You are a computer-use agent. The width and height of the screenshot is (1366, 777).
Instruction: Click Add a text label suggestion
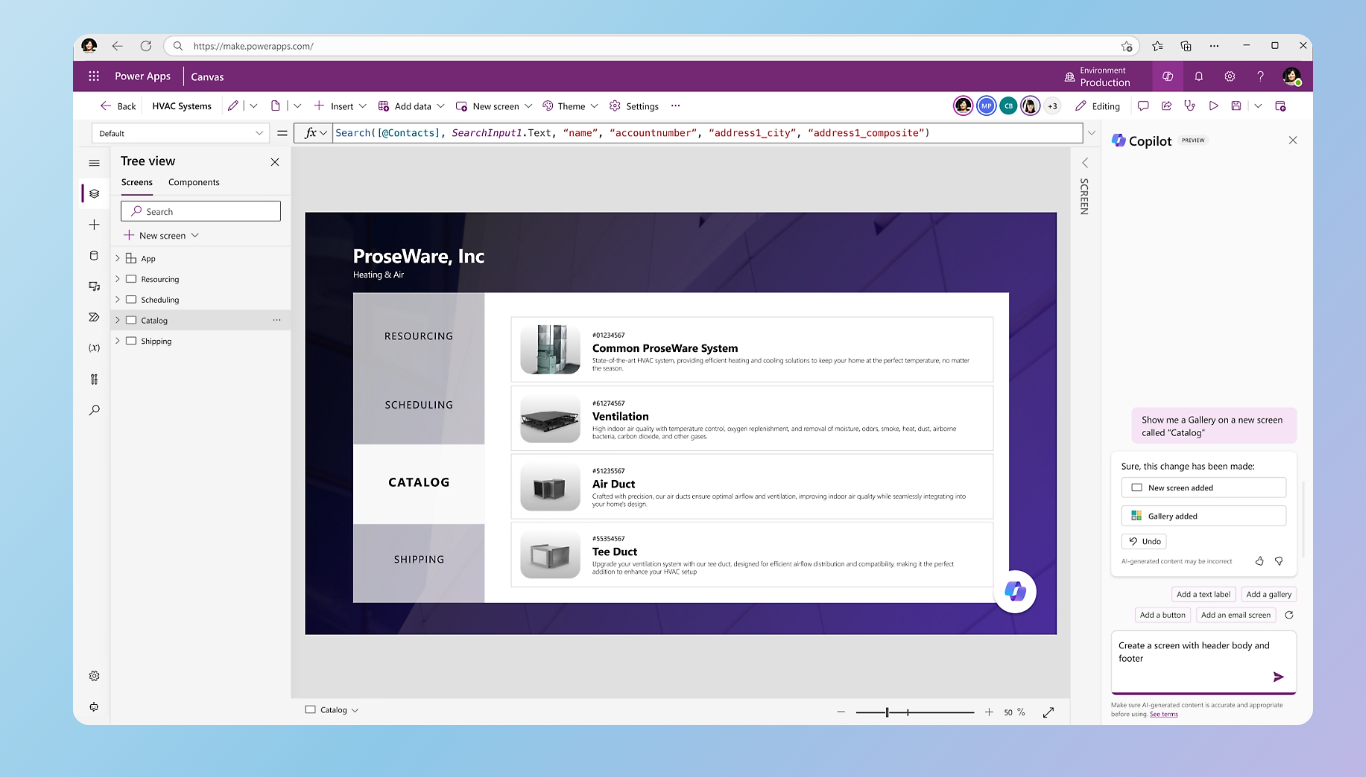click(x=1203, y=594)
